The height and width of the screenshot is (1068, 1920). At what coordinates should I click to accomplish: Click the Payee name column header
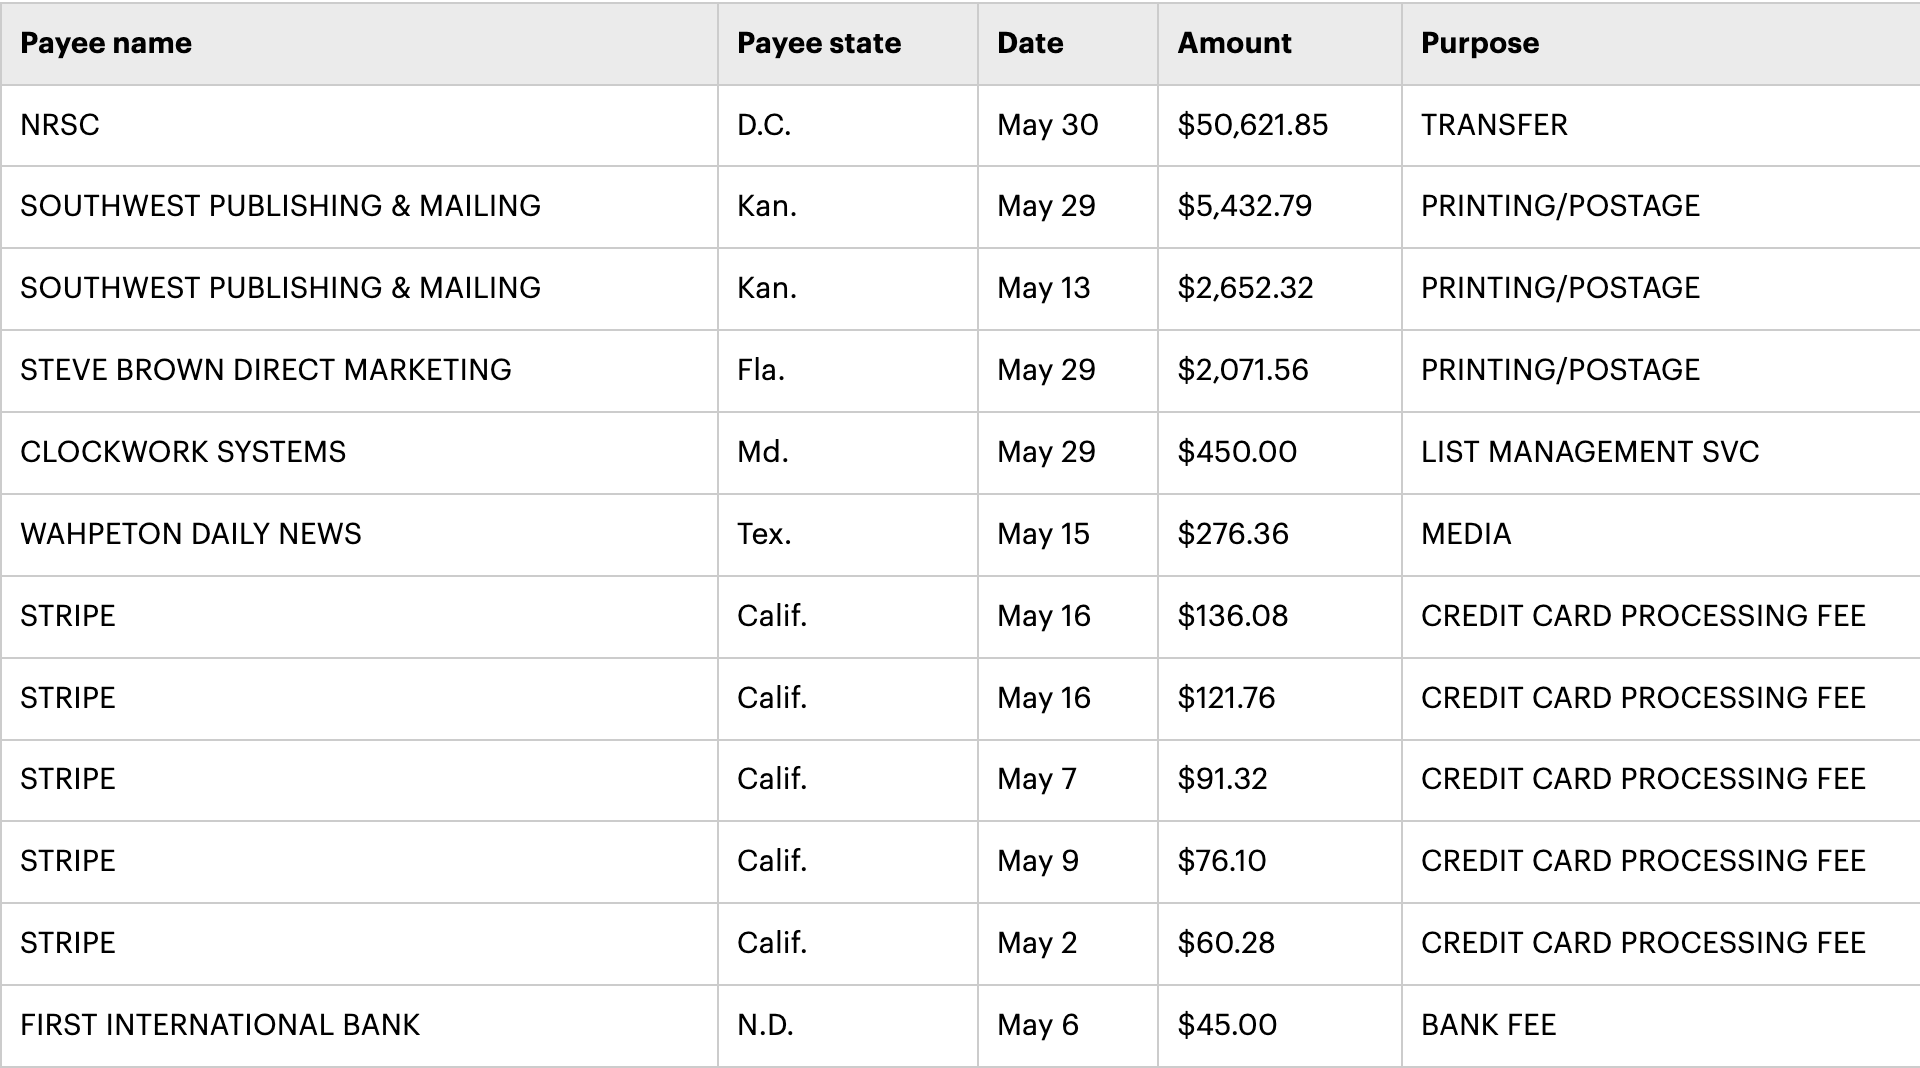coord(106,43)
